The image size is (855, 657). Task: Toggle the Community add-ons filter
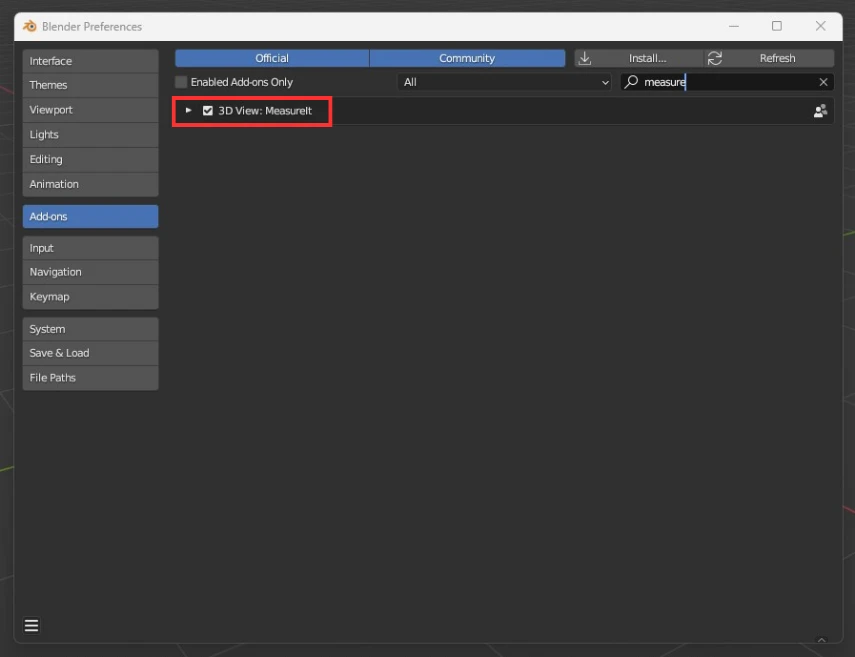coord(467,58)
